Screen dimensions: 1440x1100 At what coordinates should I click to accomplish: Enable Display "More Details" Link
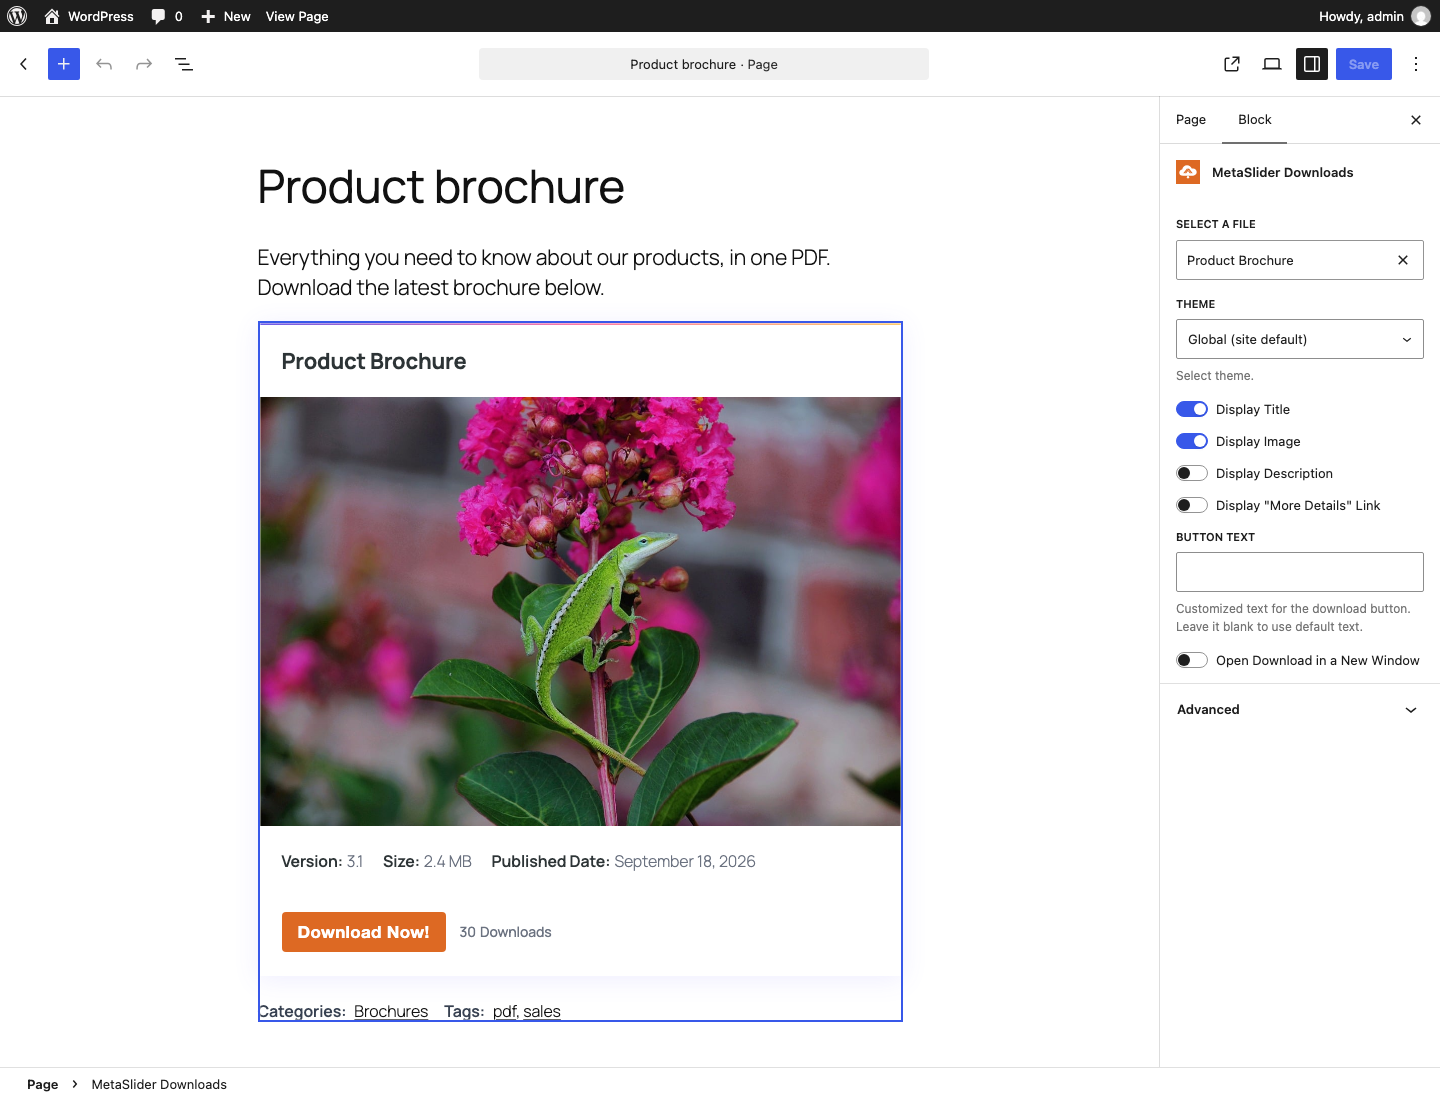click(1192, 505)
